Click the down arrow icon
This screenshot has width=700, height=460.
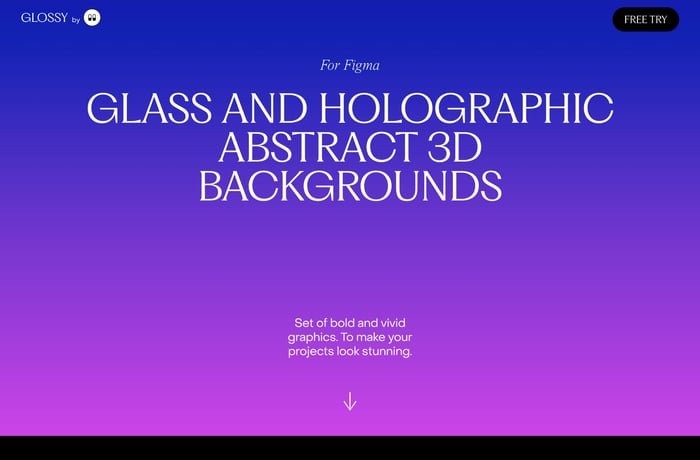click(x=350, y=401)
